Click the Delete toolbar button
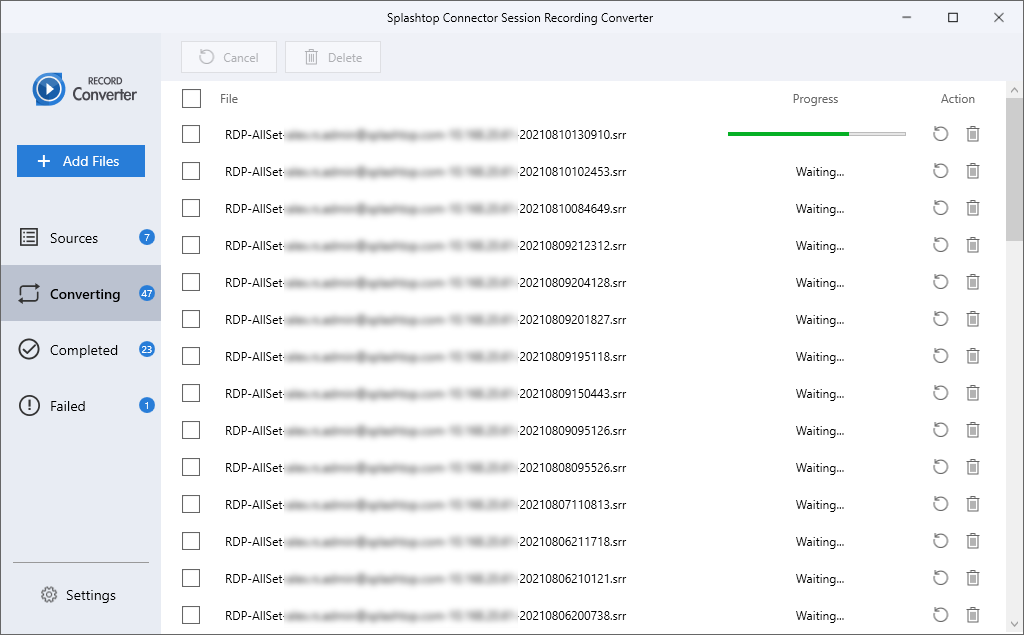This screenshot has height=635, width=1024. click(333, 57)
